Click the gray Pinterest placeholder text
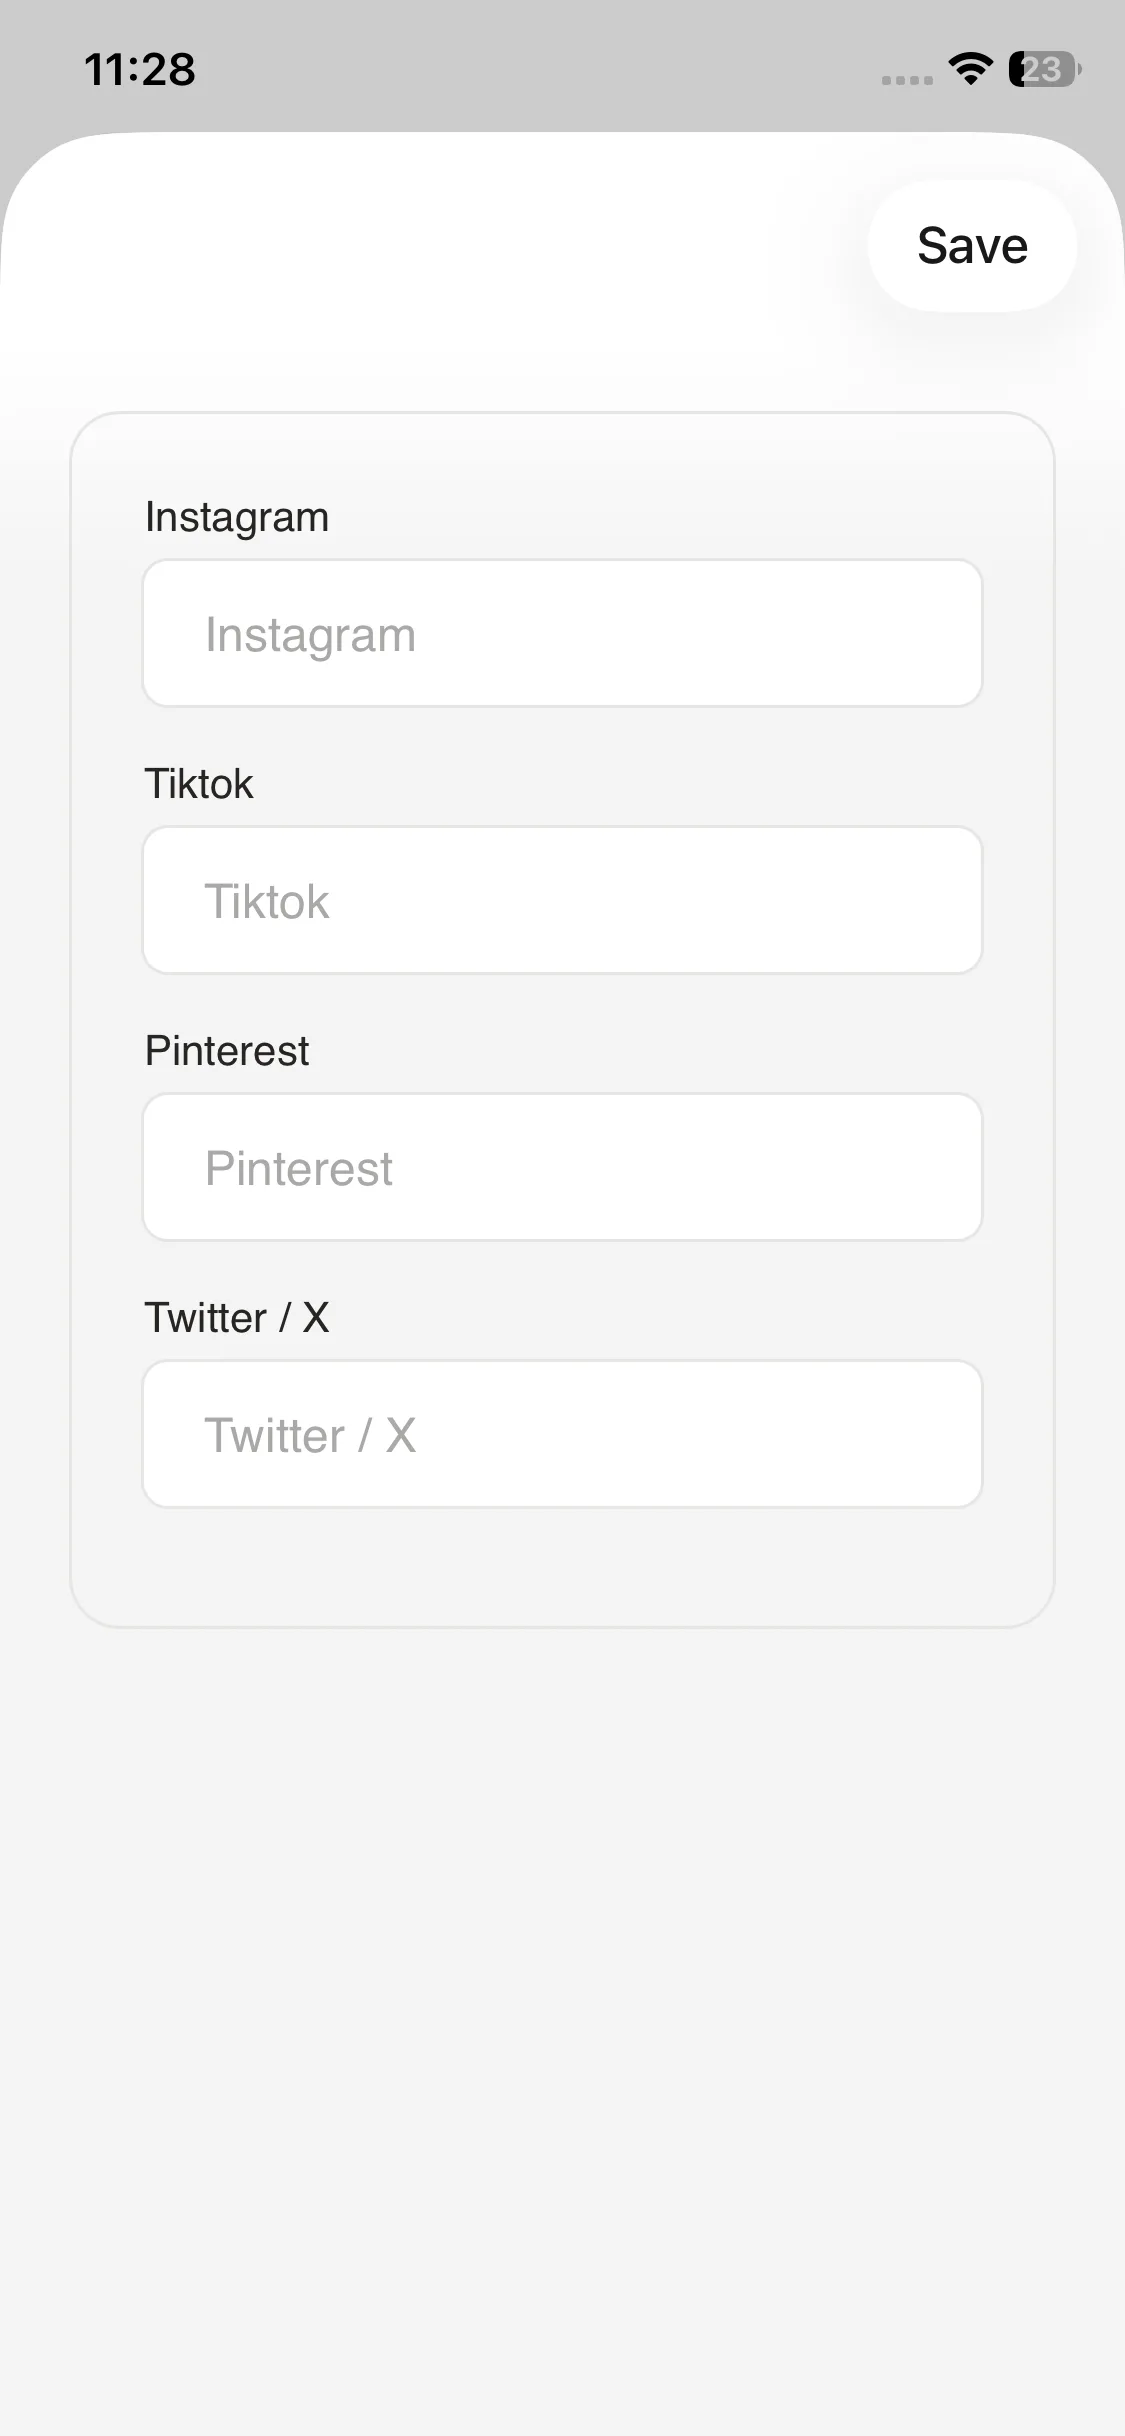1125x2436 pixels. click(x=298, y=1169)
